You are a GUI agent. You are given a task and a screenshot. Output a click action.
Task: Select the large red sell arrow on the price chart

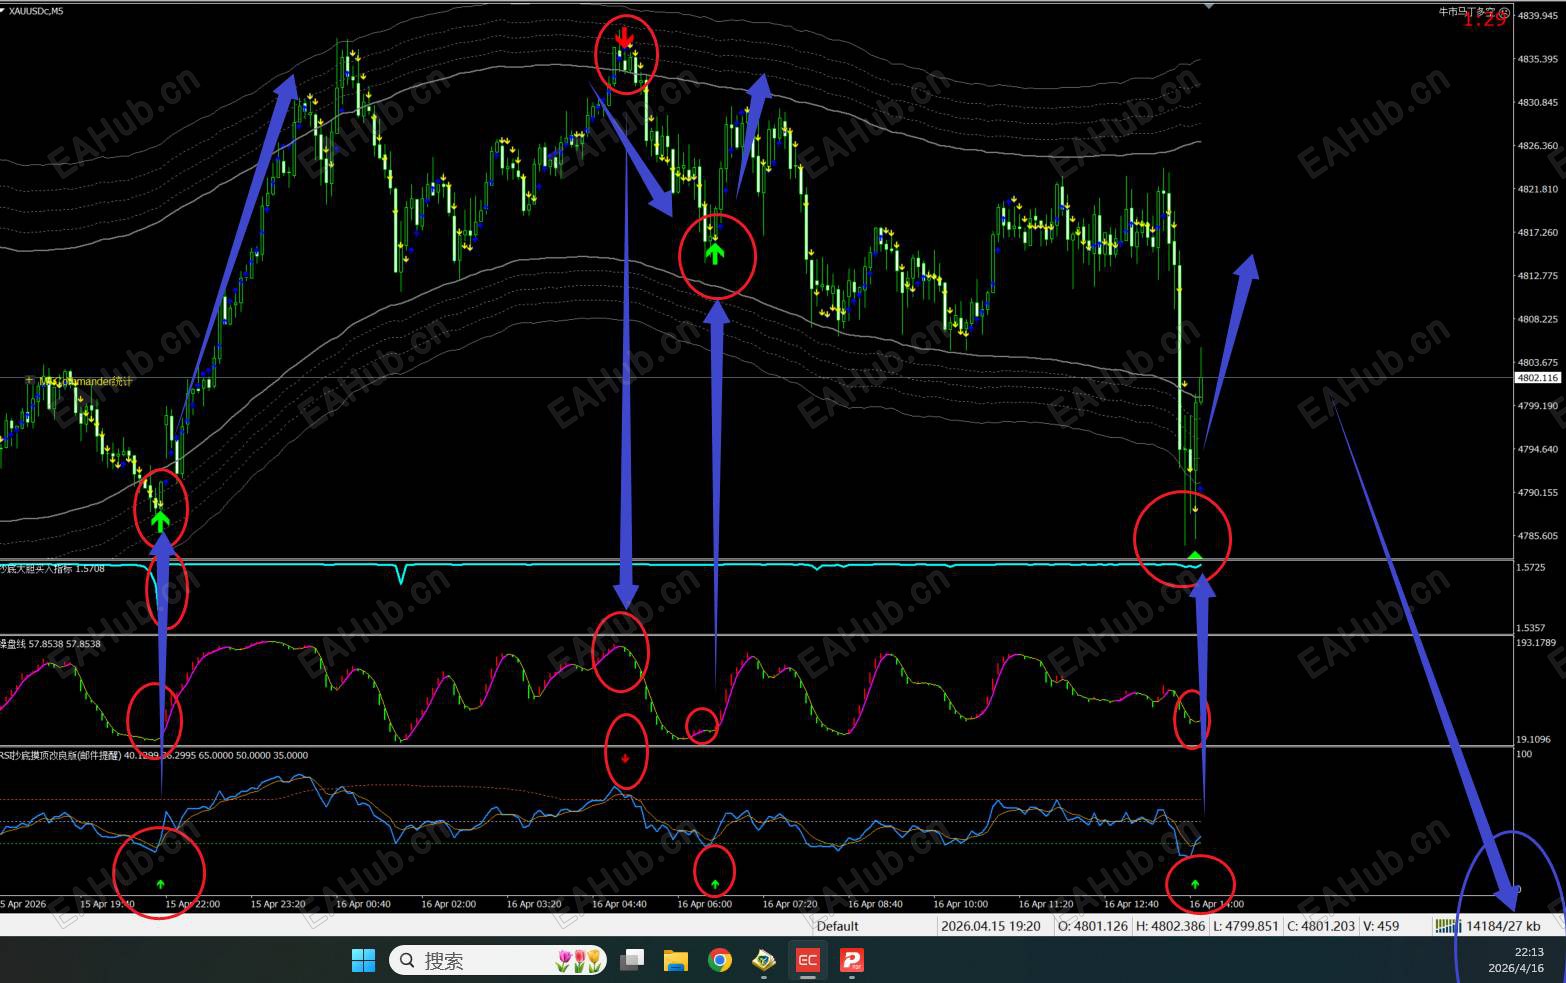625,39
